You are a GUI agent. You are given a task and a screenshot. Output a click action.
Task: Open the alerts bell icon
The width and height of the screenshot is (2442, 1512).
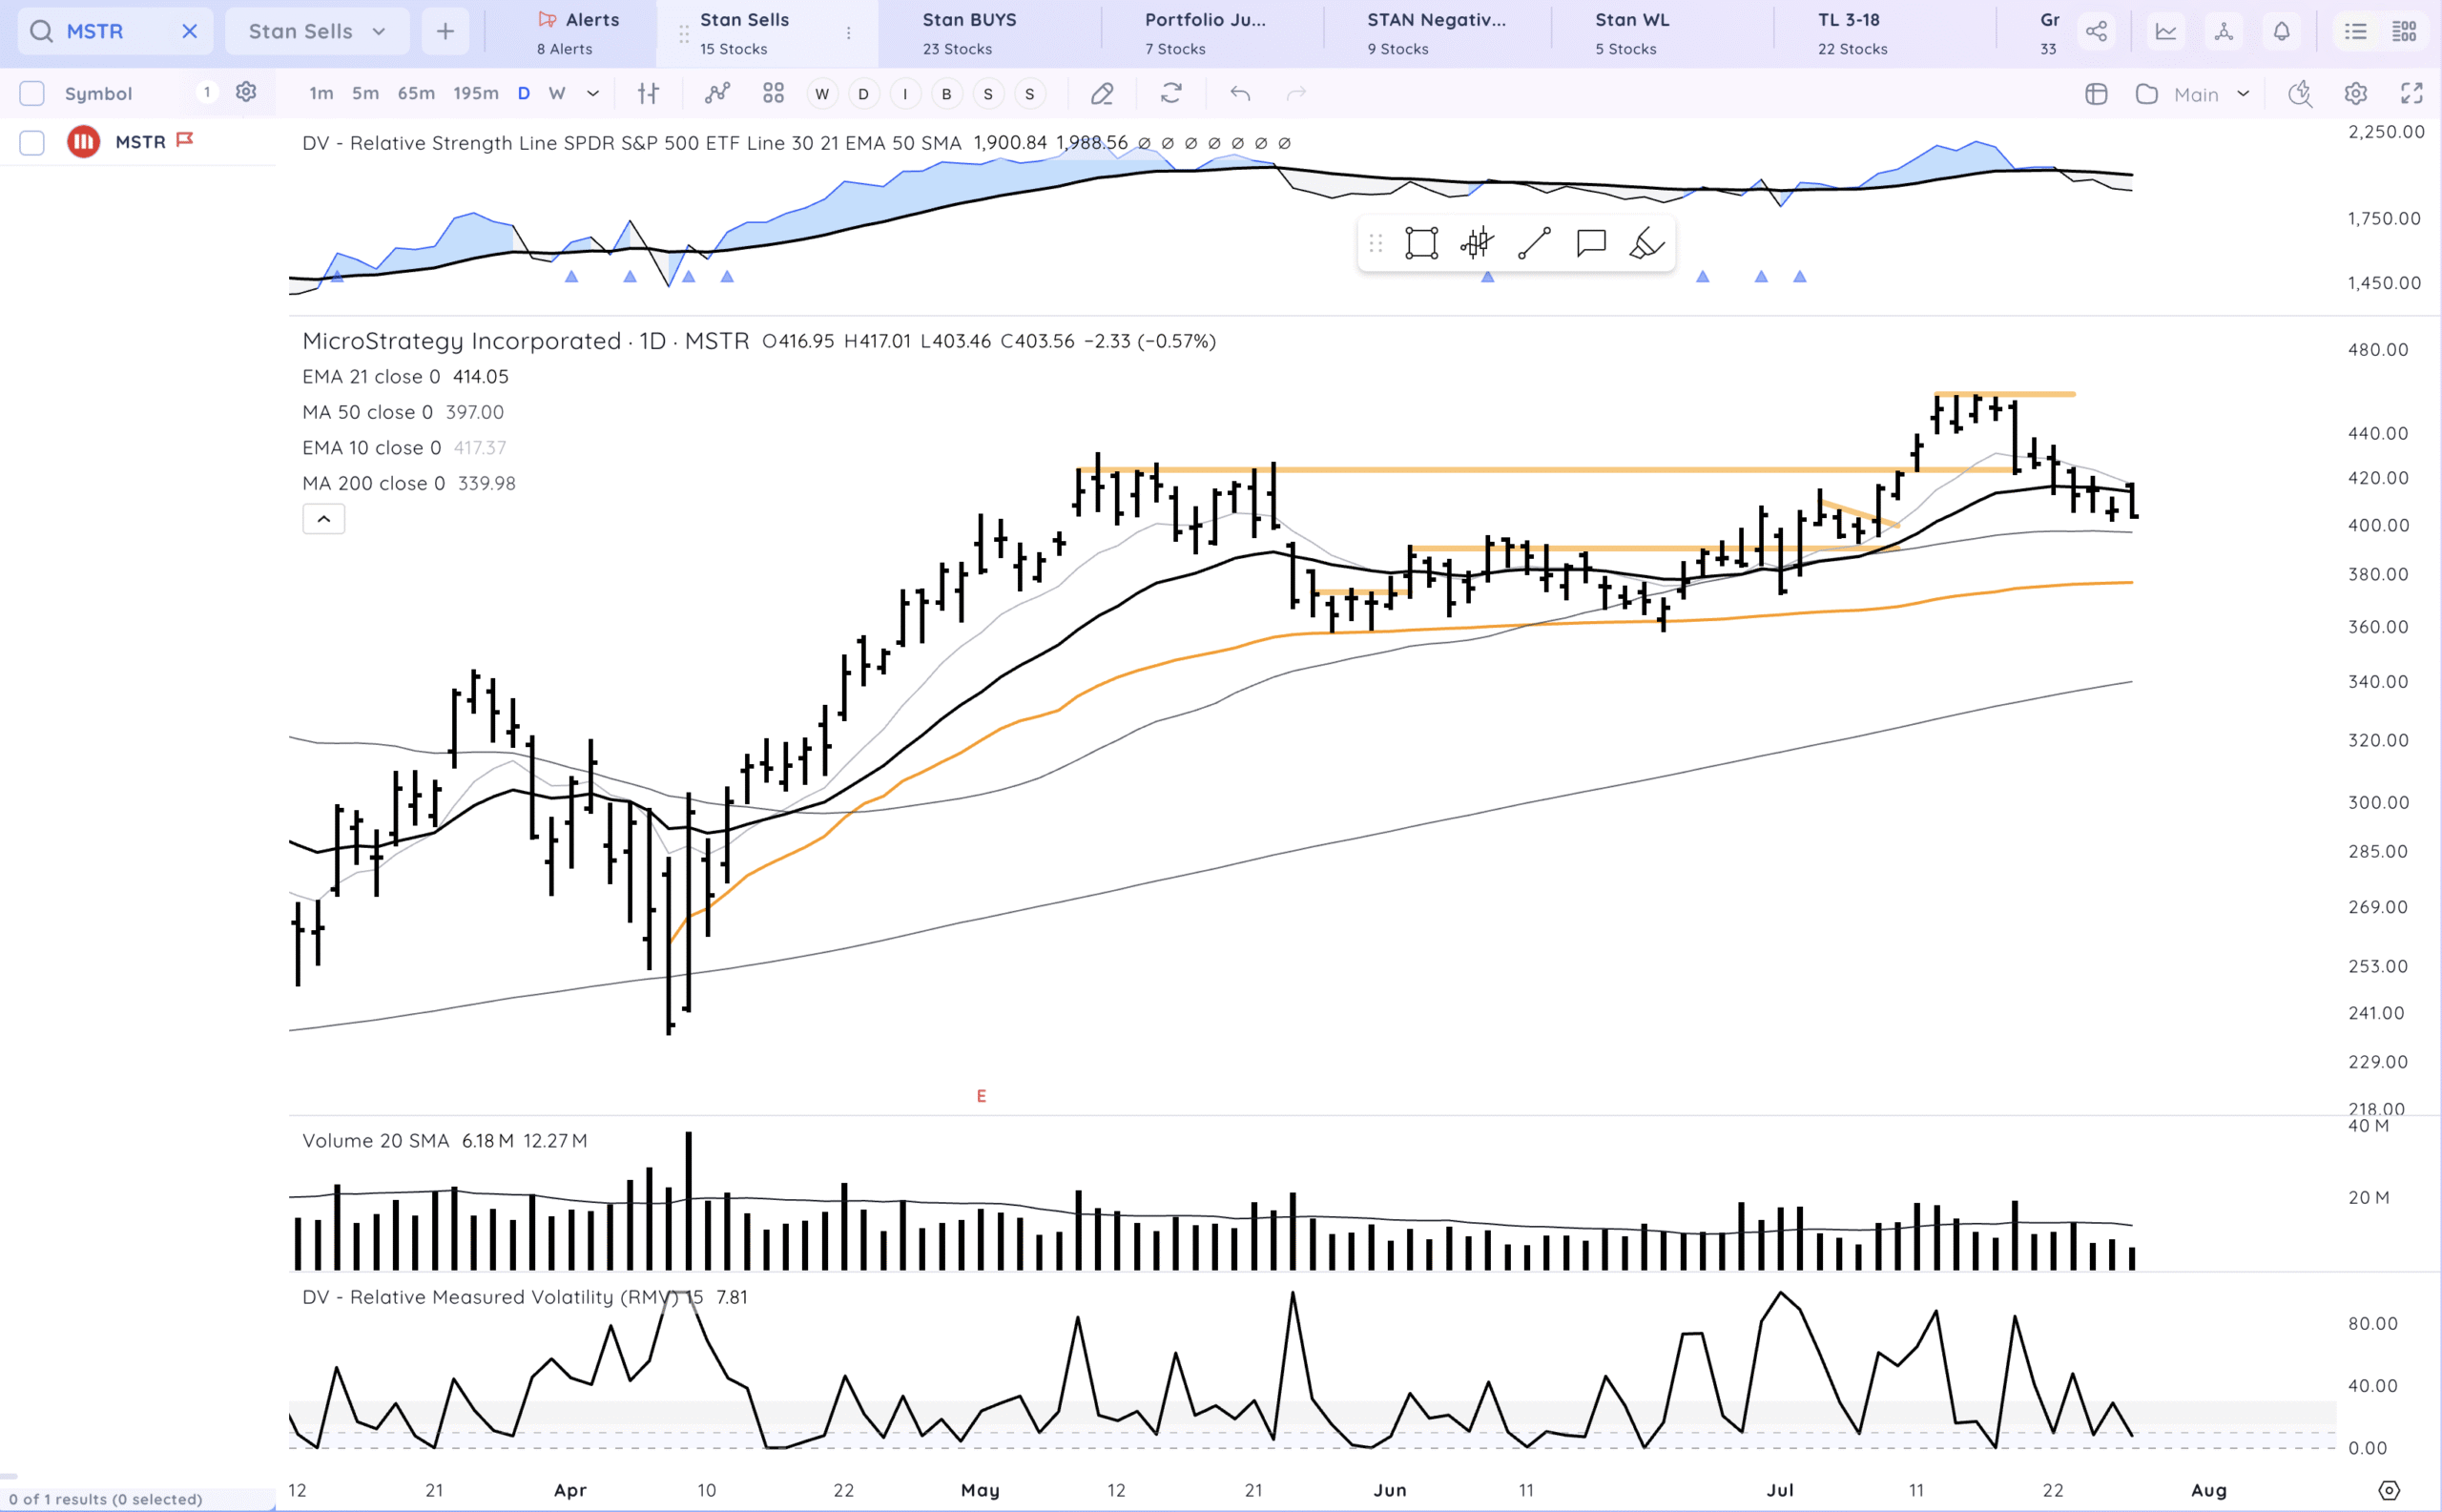(x=2281, y=32)
